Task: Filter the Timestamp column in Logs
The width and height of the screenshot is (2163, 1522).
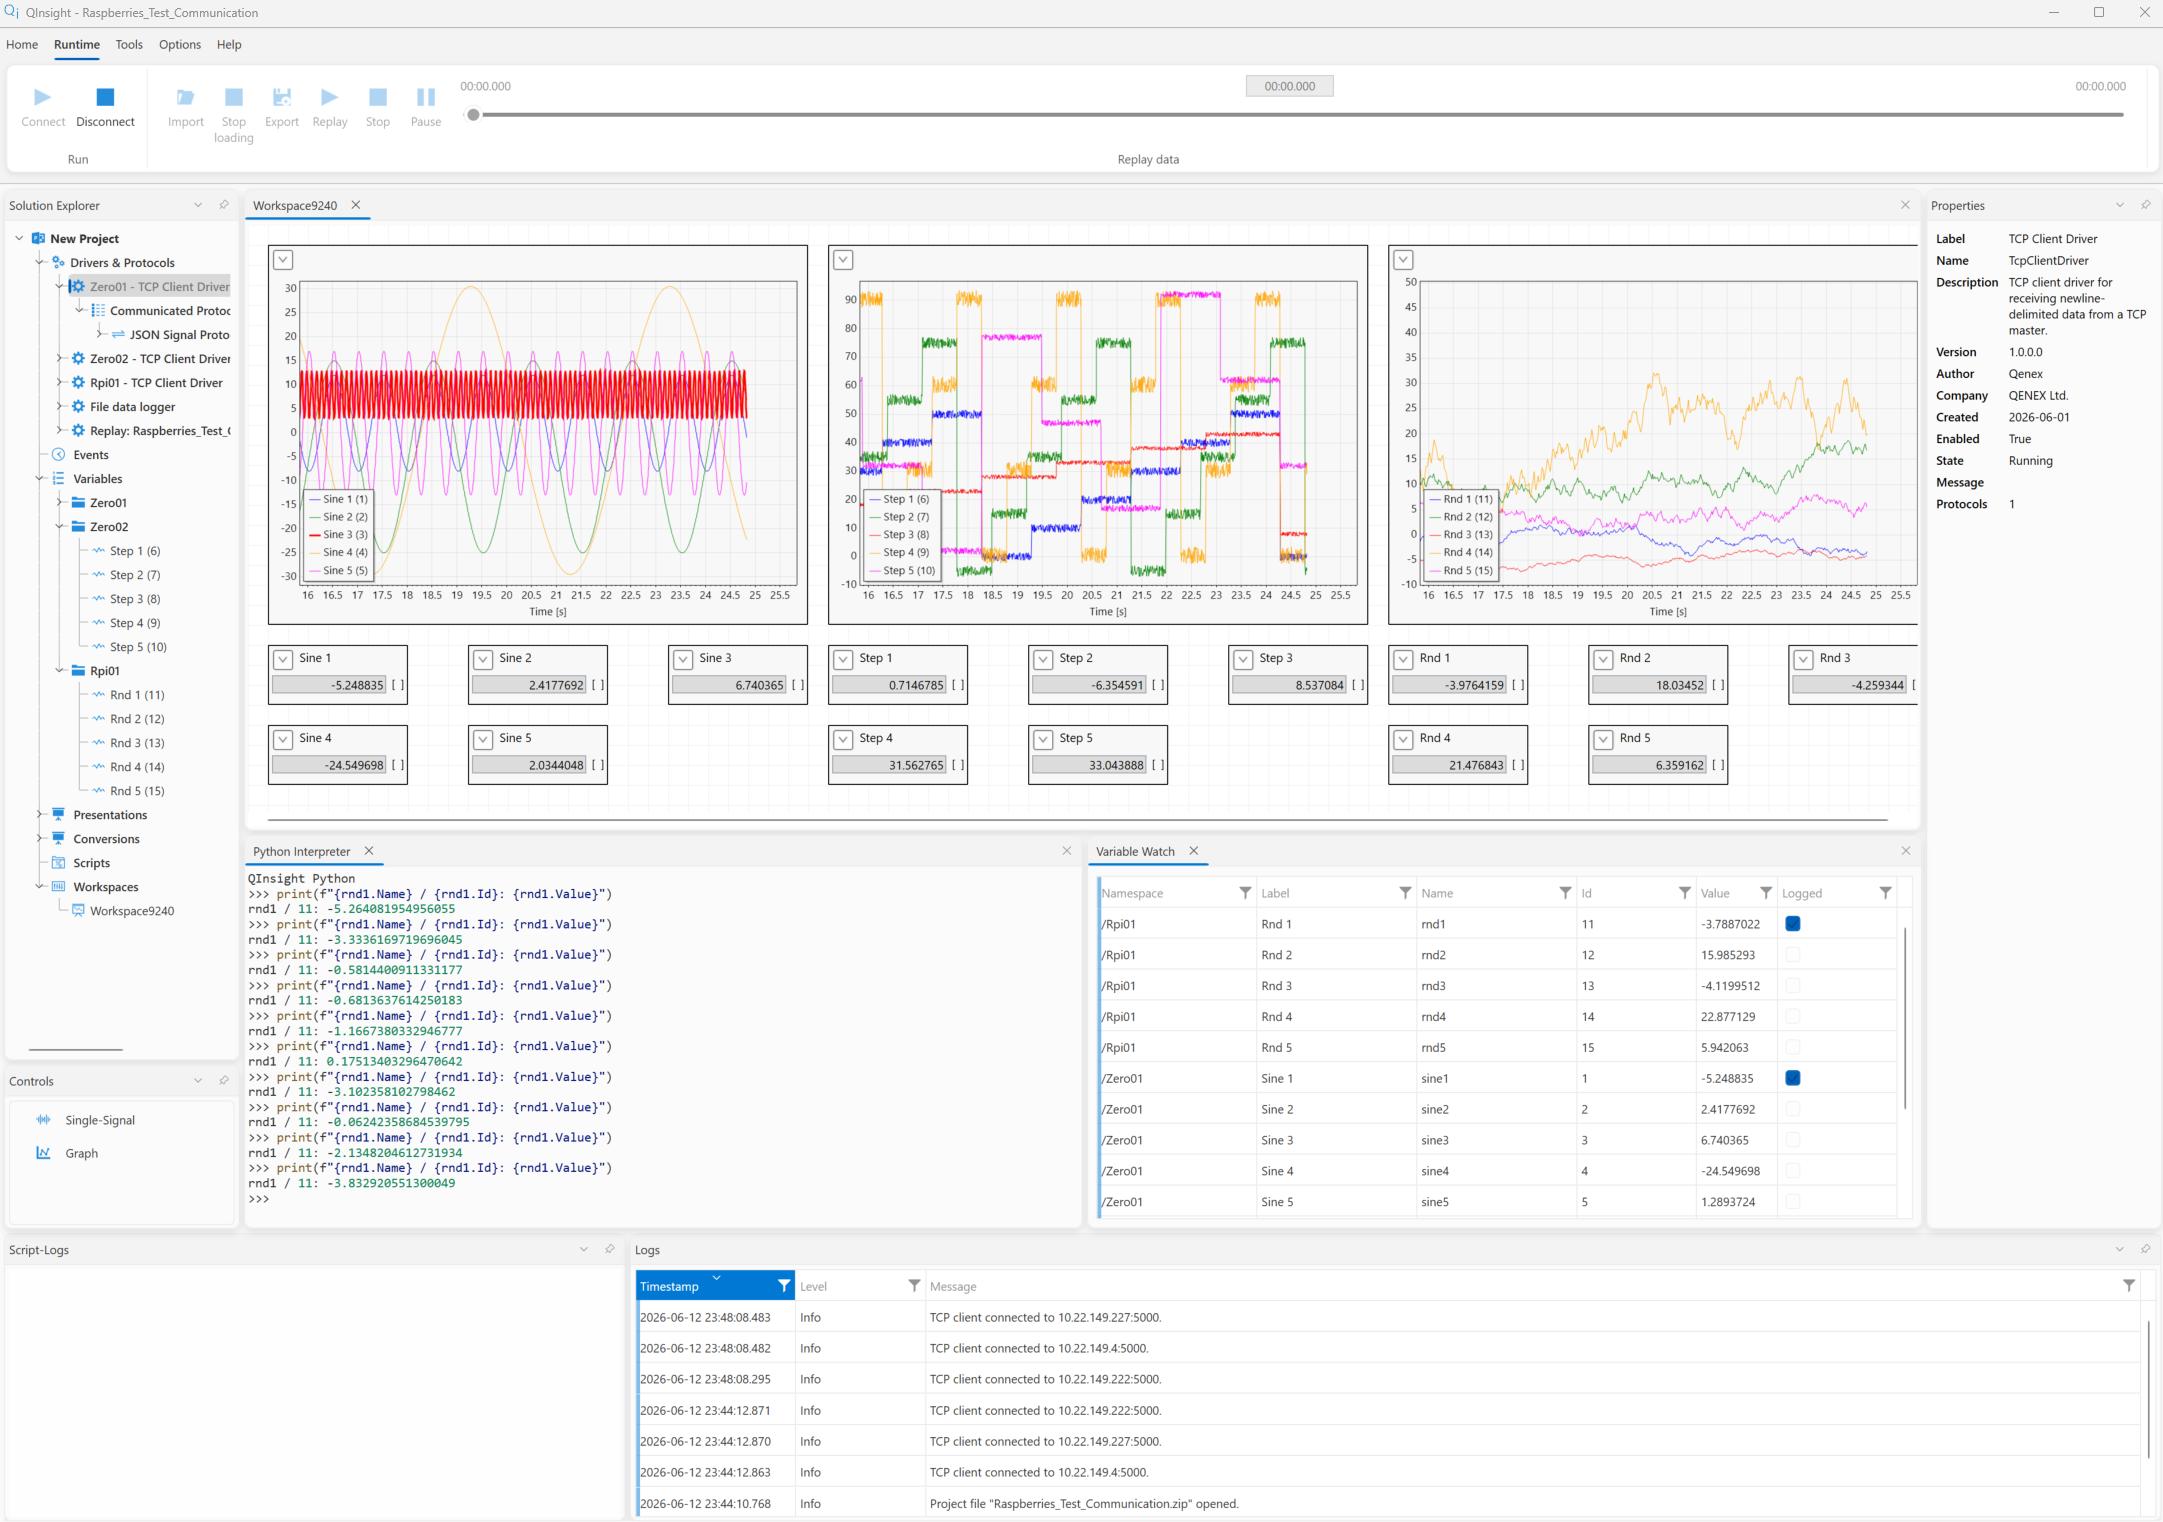Action: [784, 1286]
